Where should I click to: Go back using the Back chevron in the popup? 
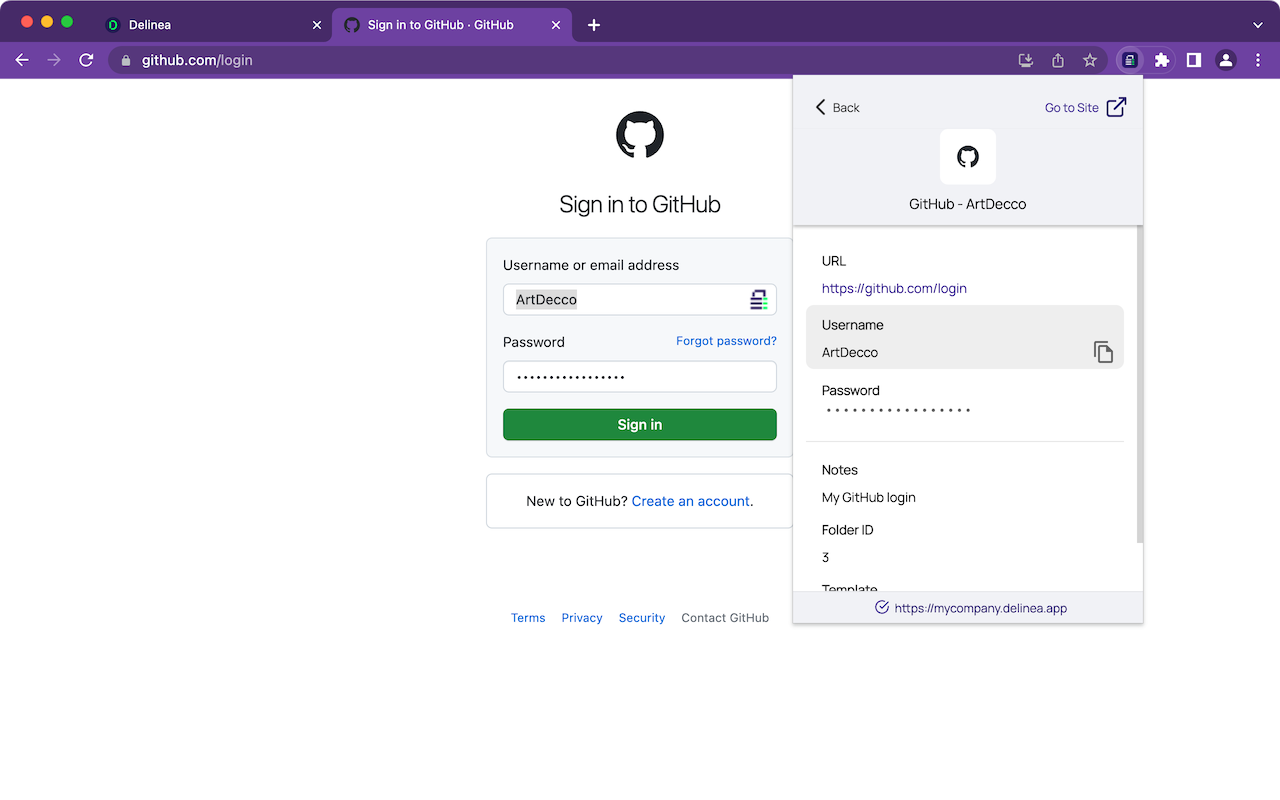836,107
